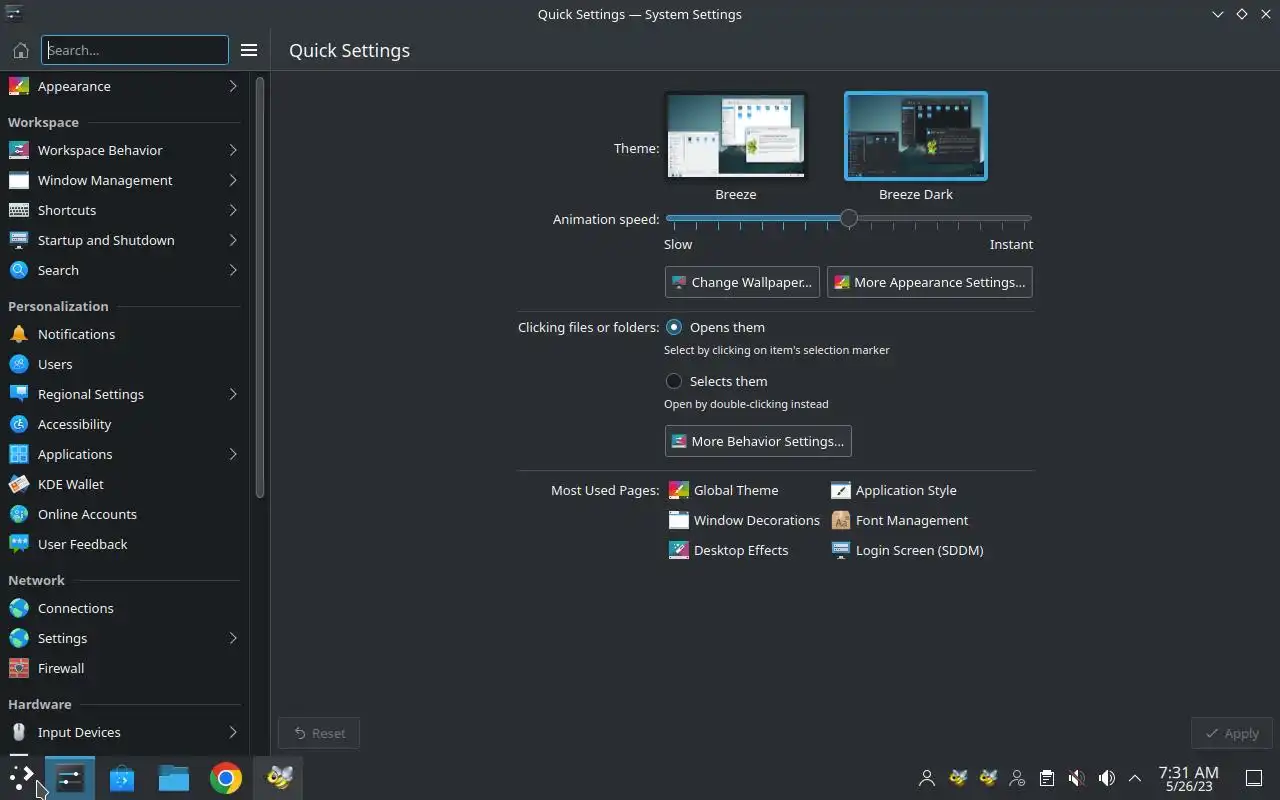Screen dimensions: 1280x800
Task: Select the Breeze Dark theme thumbnail
Action: click(916, 136)
